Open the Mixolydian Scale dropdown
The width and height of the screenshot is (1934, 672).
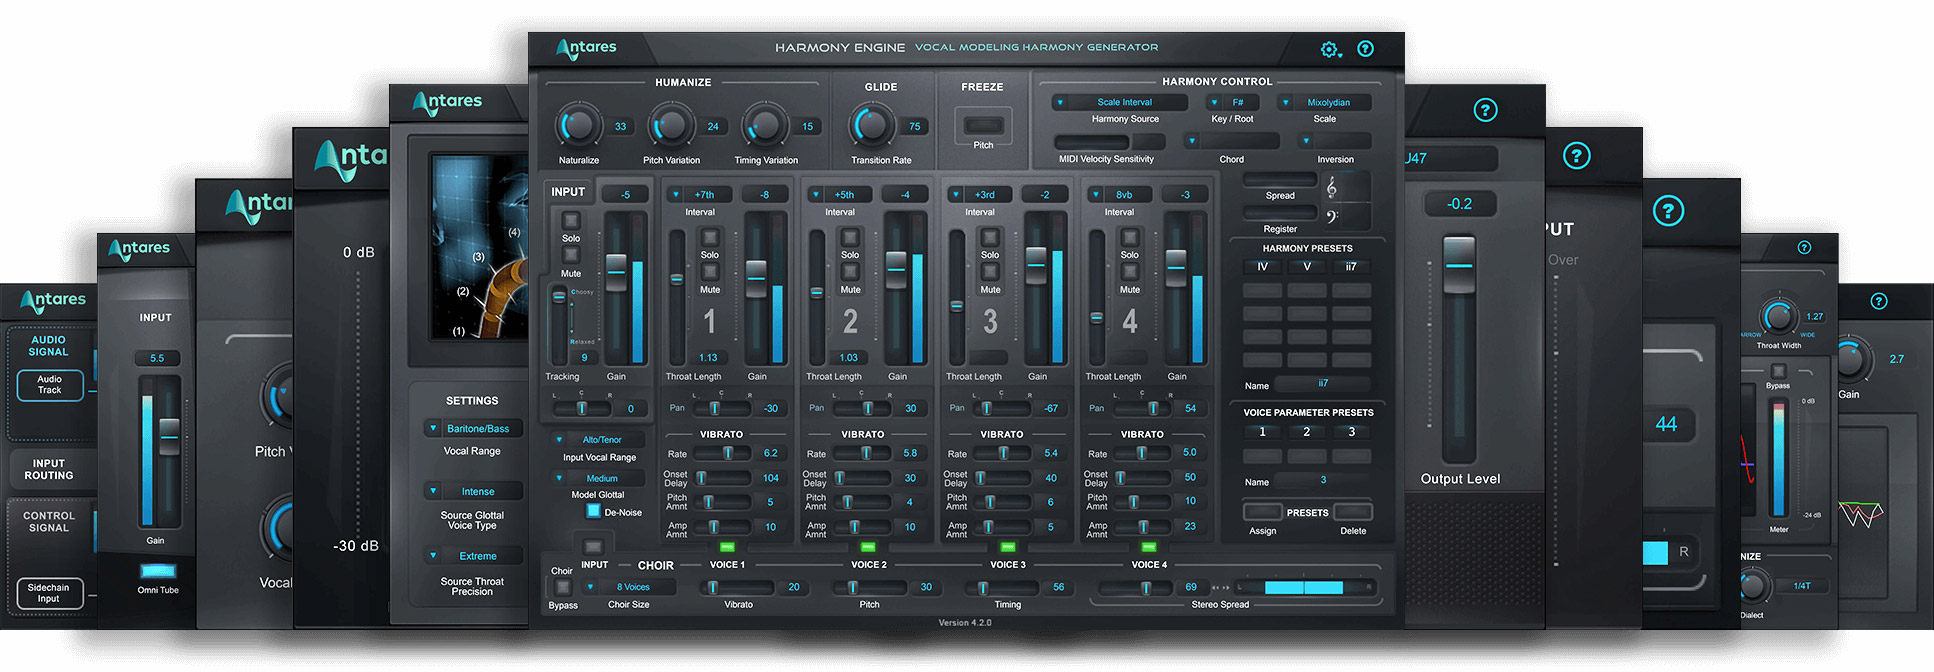click(1324, 102)
